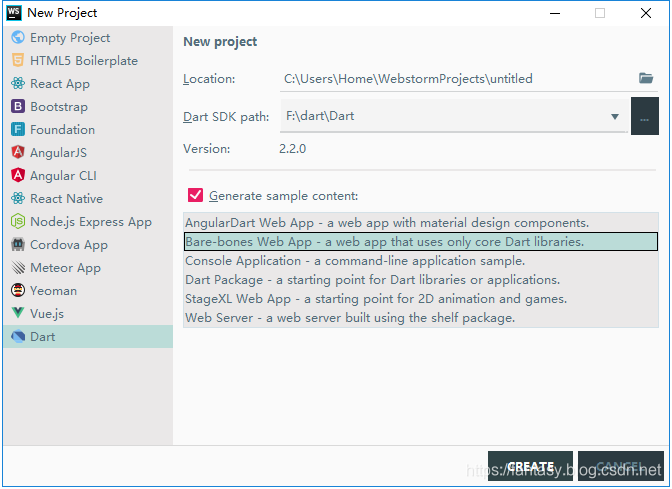Minimize the New Project window

555,13
